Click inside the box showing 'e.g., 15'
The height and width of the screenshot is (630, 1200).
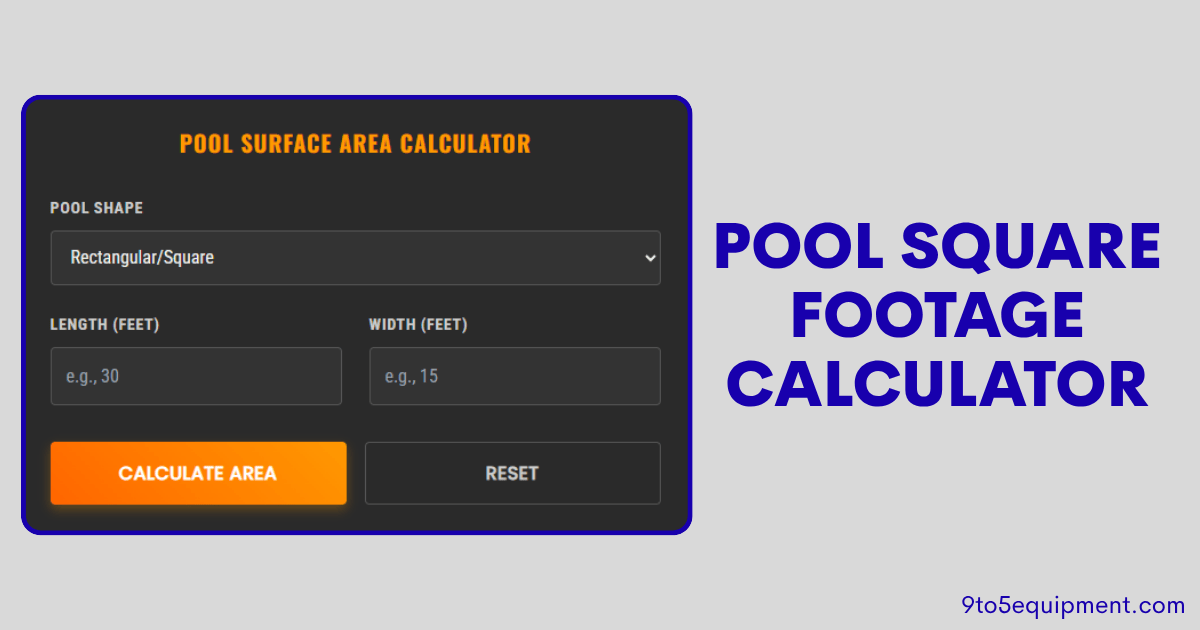click(514, 376)
